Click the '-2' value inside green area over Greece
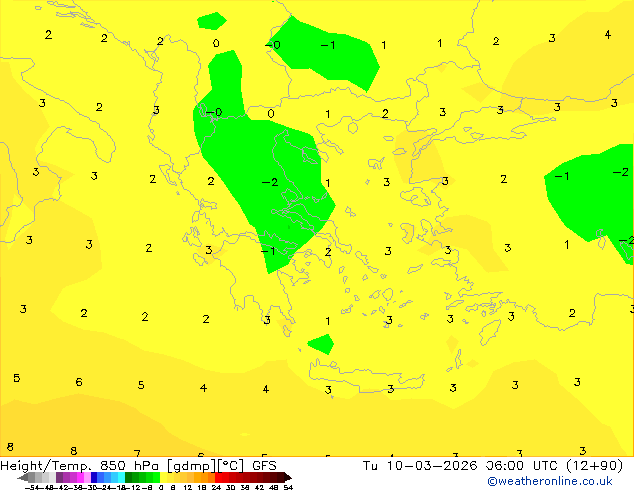The image size is (634, 490). click(270, 182)
